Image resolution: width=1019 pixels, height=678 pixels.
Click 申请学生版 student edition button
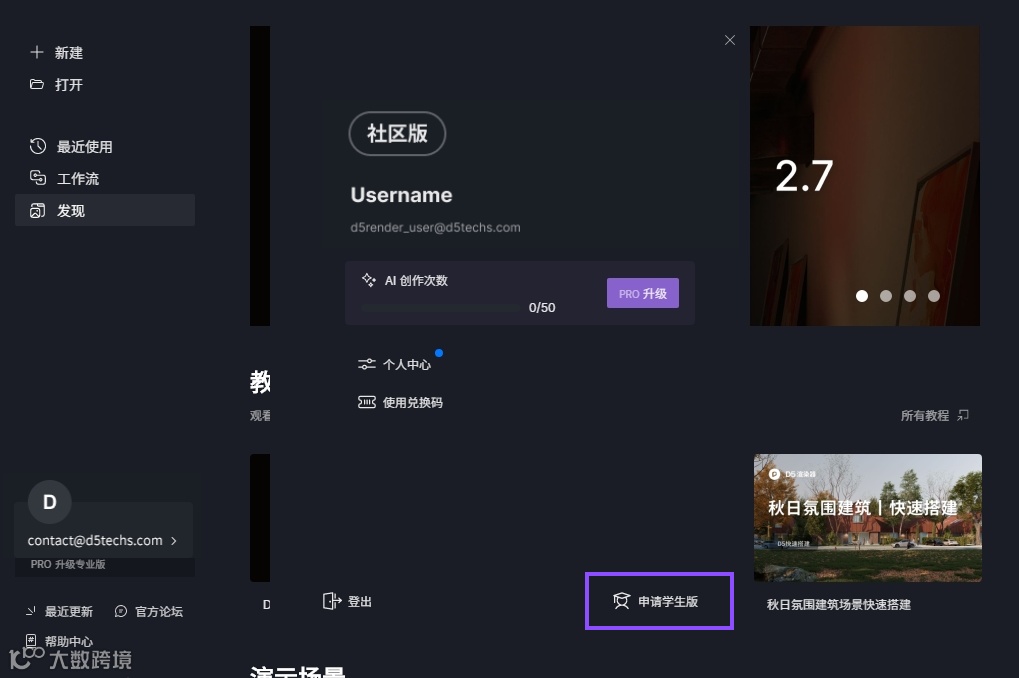(x=659, y=601)
